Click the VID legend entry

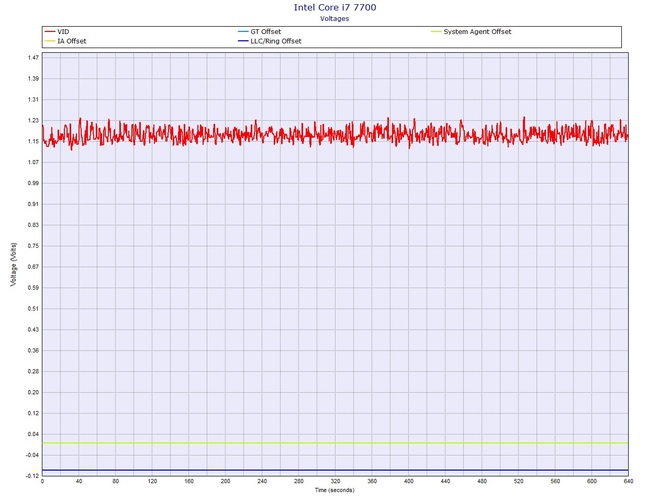coord(57,32)
